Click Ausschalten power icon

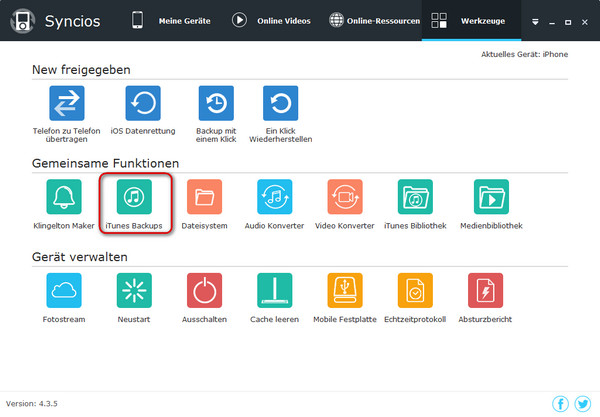tap(204, 290)
